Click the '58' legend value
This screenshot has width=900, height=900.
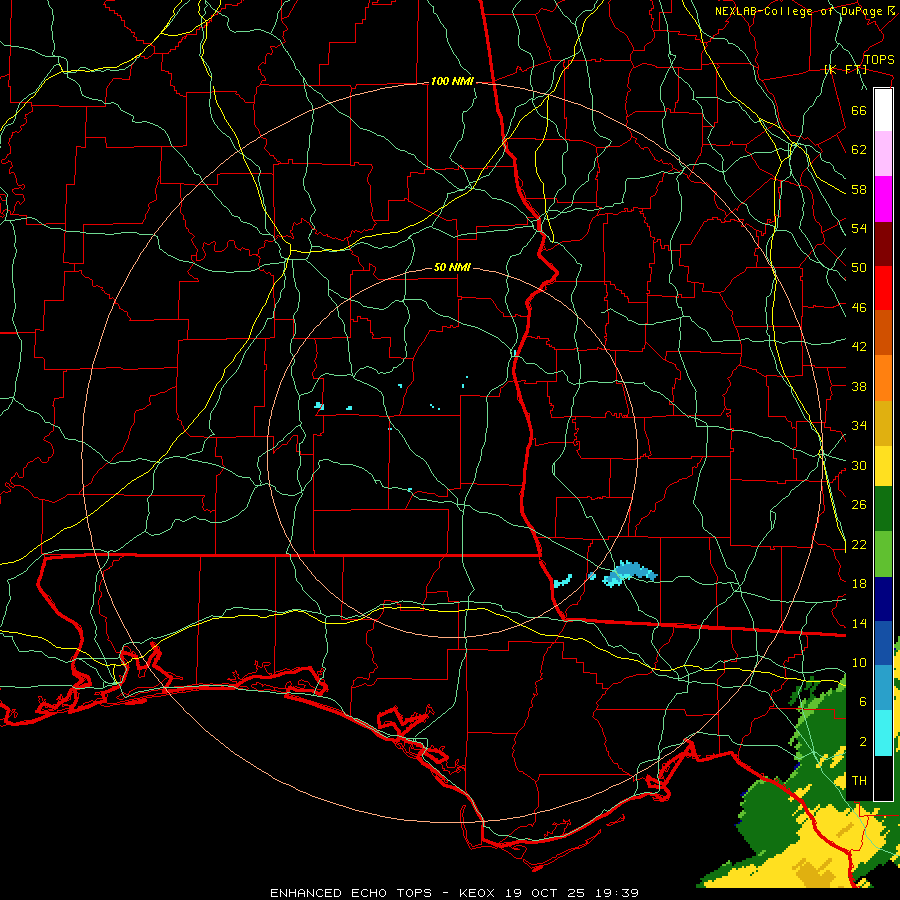point(859,189)
